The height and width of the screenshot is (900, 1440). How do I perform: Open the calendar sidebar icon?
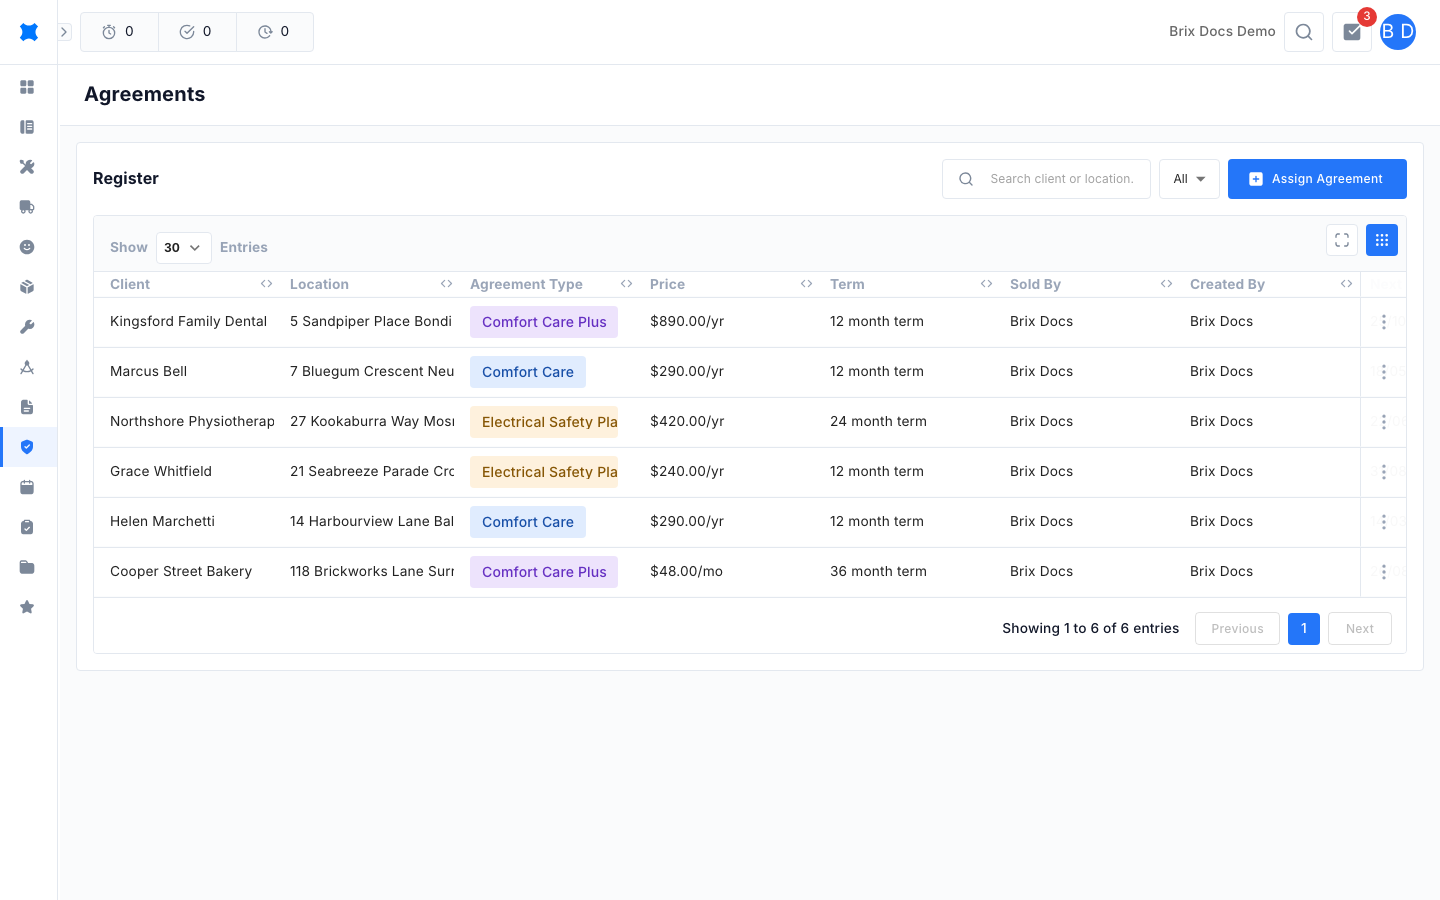[x=27, y=487]
